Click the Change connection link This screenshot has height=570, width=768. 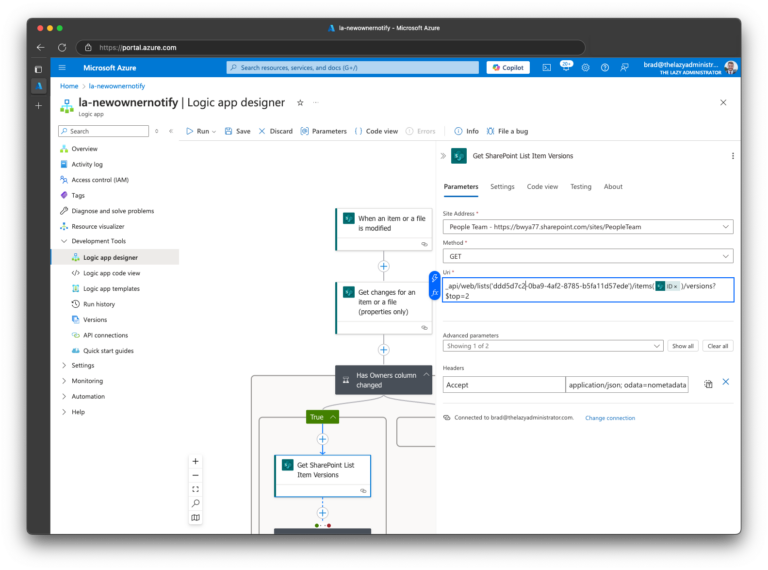610,418
